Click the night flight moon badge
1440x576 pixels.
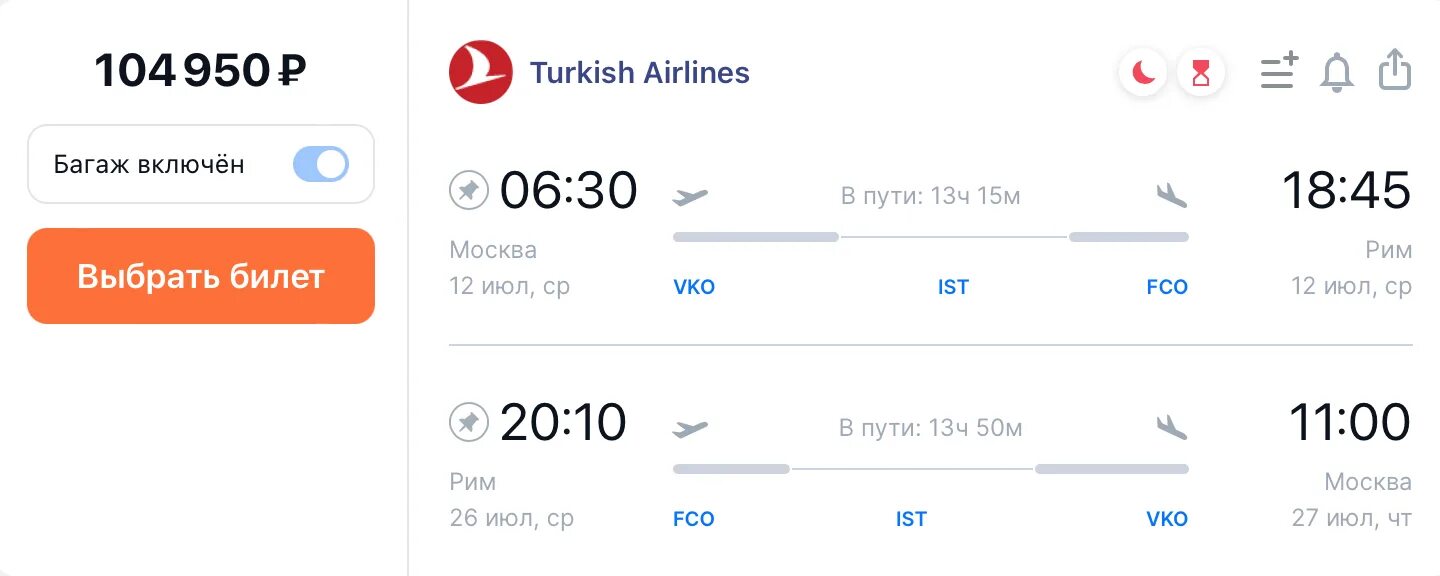(x=1143, y=73)
